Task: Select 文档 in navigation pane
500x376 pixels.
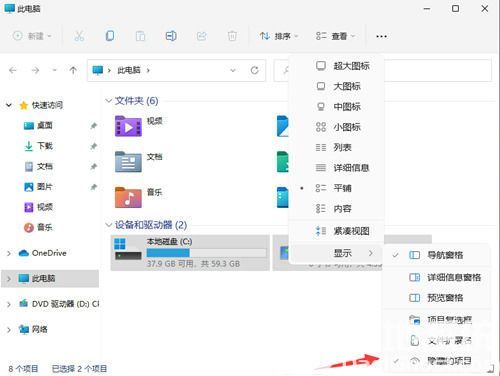Action: (44, 166)
